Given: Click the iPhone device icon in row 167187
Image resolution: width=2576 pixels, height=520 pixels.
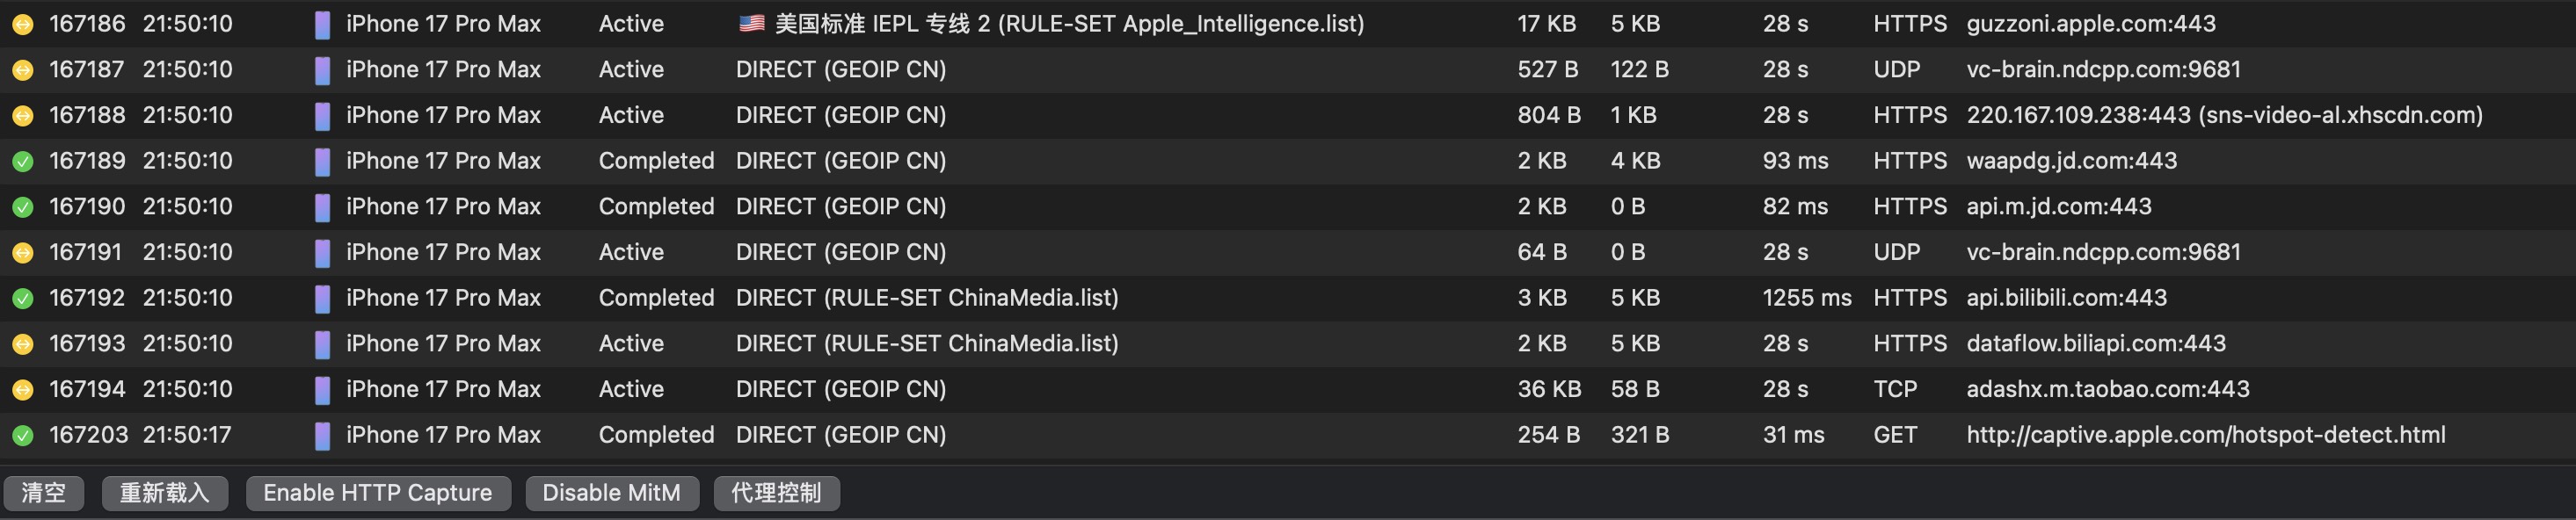Looking at the screenshot, I should click(322, 70).
